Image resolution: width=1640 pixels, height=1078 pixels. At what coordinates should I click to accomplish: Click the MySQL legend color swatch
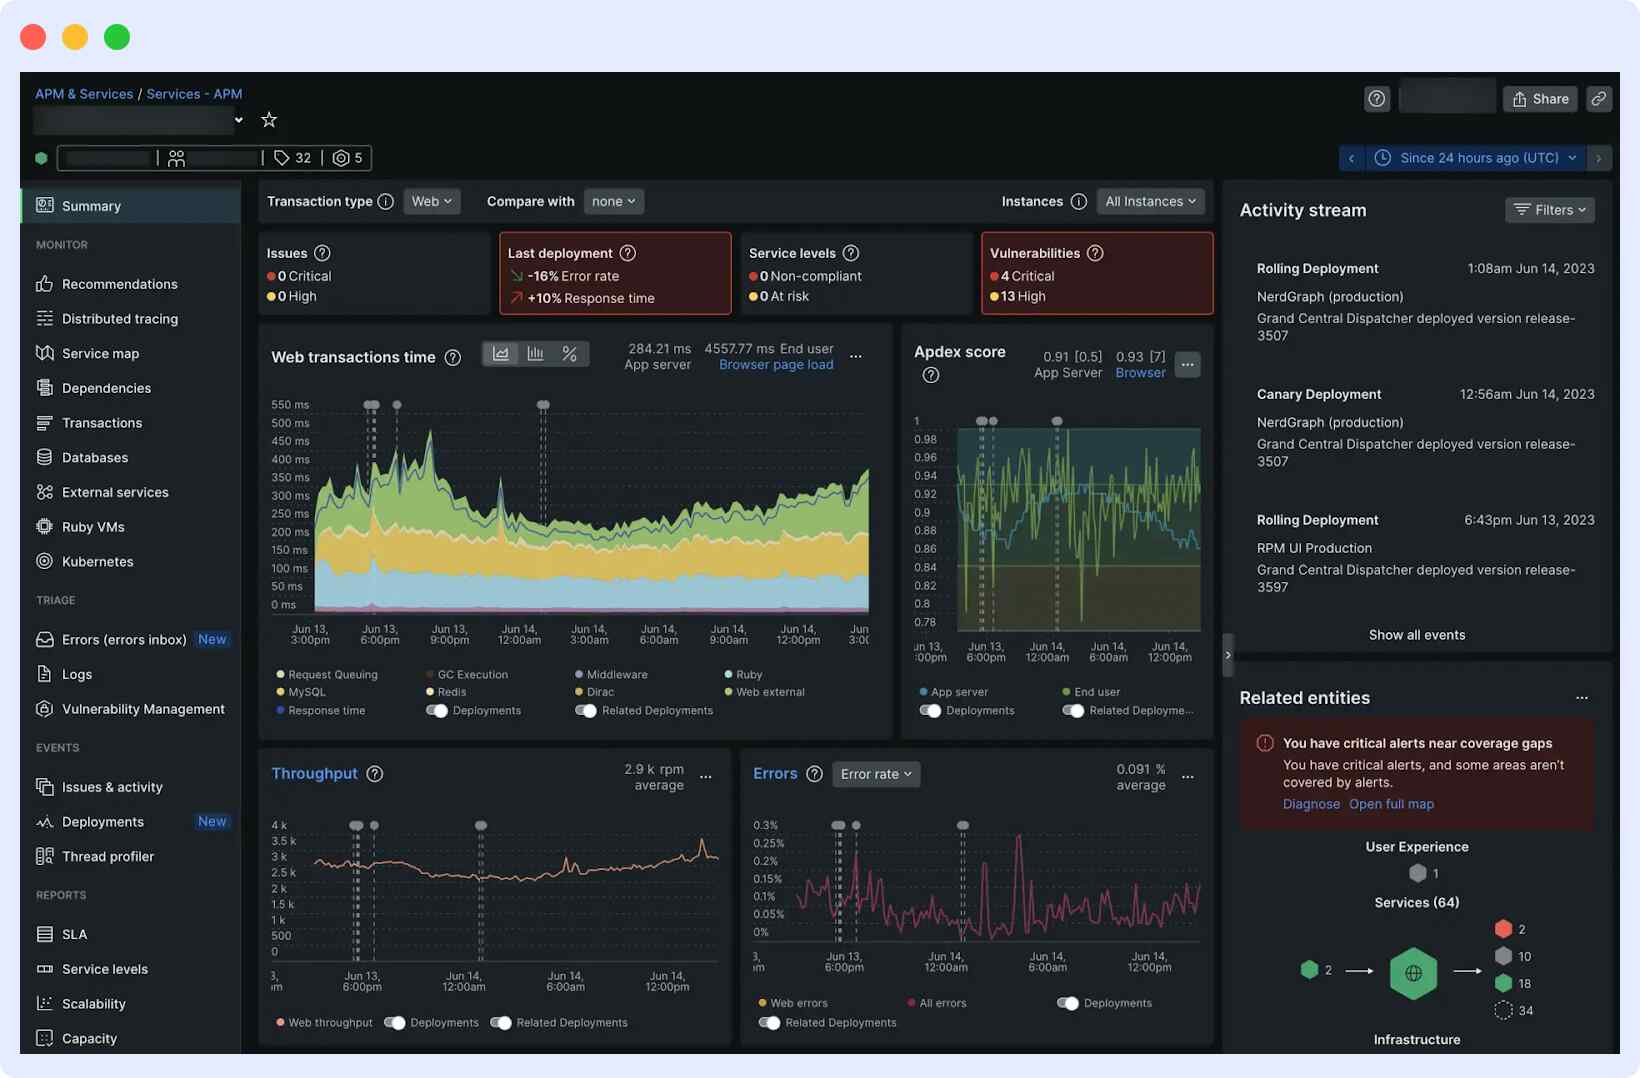coord(279,692)
